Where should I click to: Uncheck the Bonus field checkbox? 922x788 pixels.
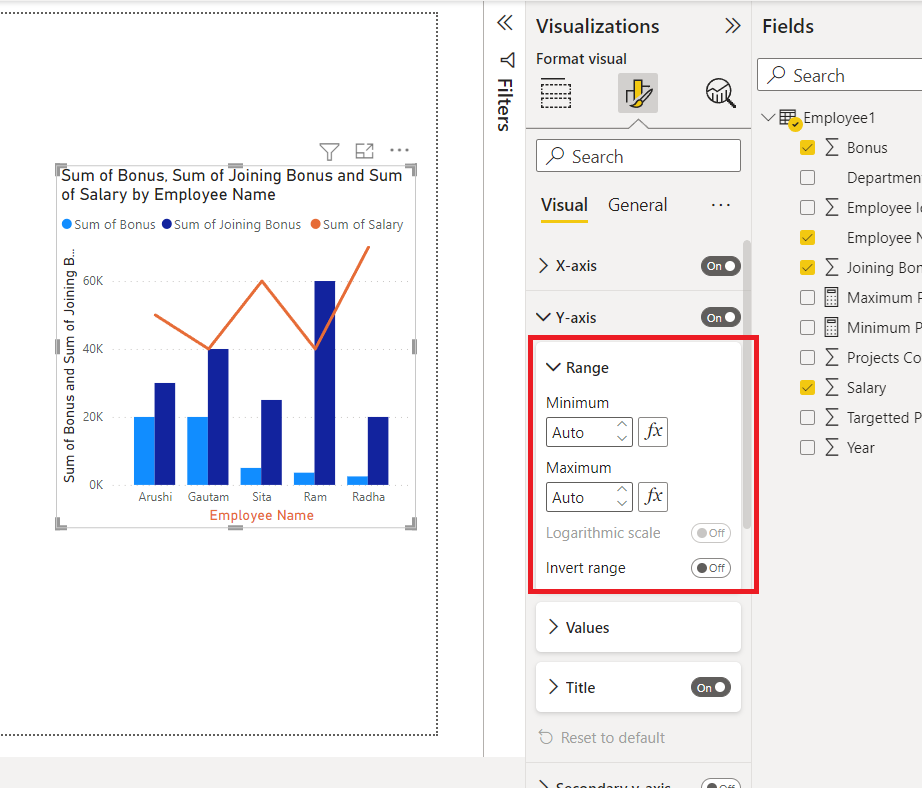pos(807,148)
